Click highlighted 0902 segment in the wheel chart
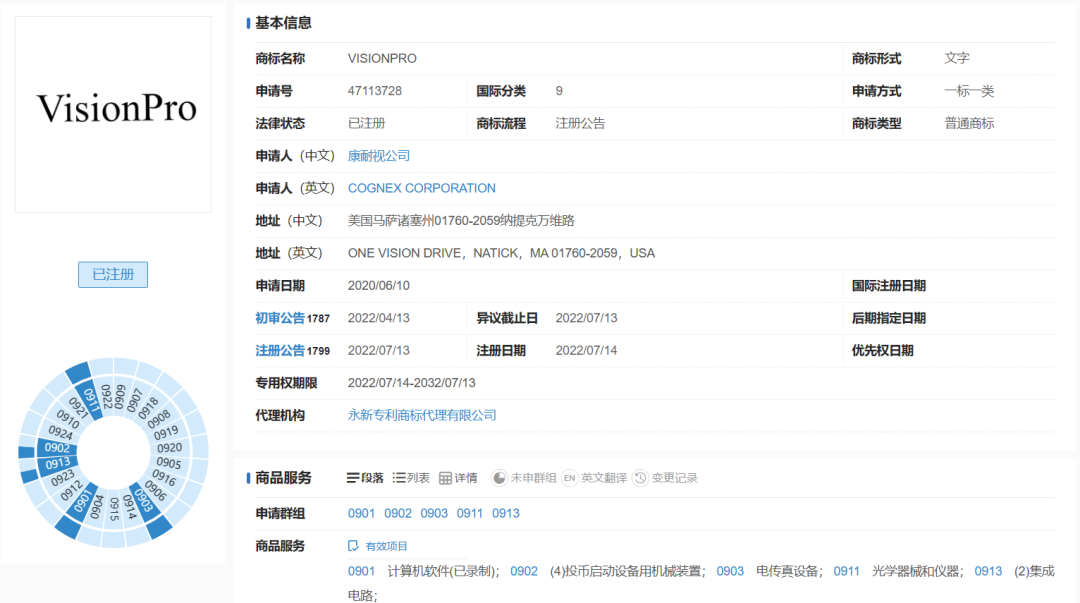Viewport: 1080px width, 603px height. click(56, 448)
